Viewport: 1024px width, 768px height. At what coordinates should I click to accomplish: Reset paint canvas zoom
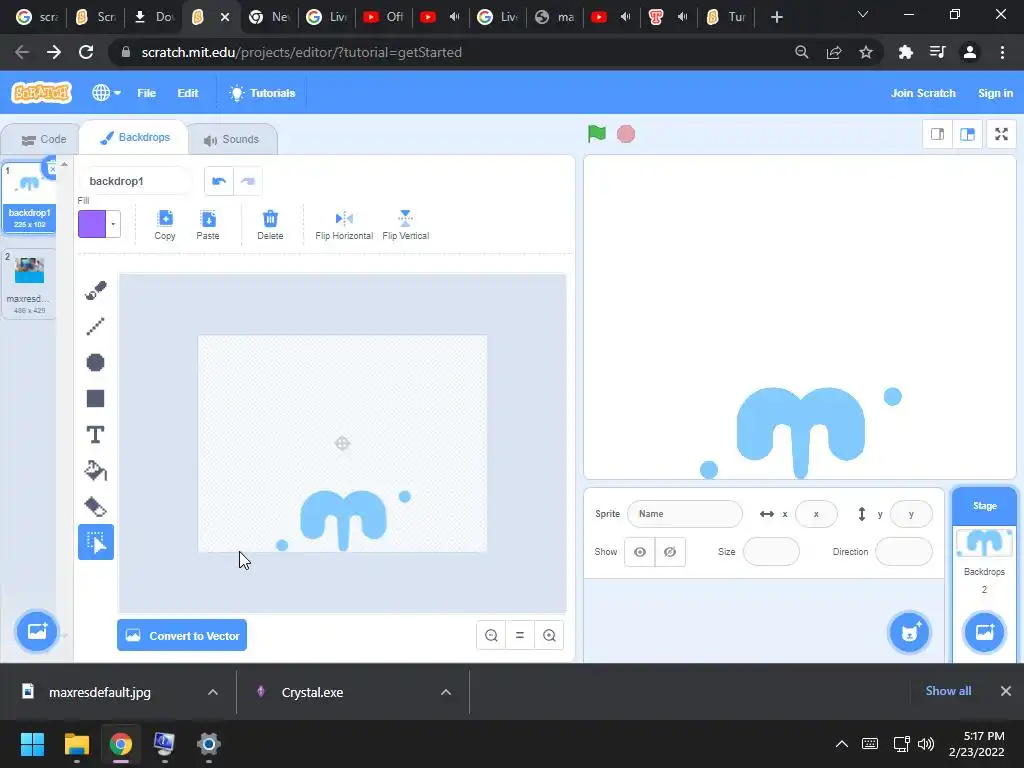520,635
